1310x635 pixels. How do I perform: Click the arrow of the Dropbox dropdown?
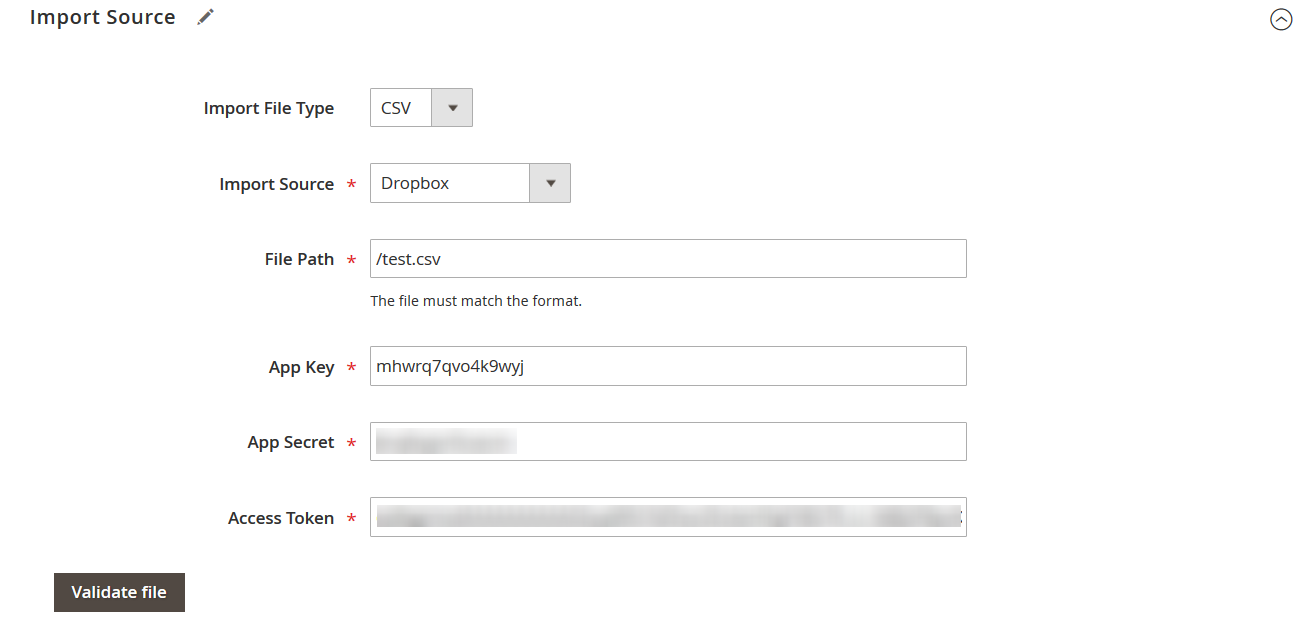(550, 184)
